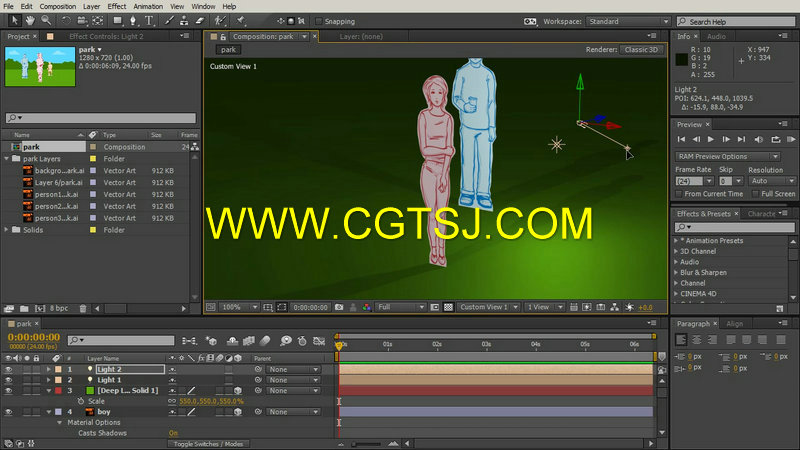Select the Rectangle shape tool
Viewport: 800px width, 450px height.
click(x=117, y=21)
